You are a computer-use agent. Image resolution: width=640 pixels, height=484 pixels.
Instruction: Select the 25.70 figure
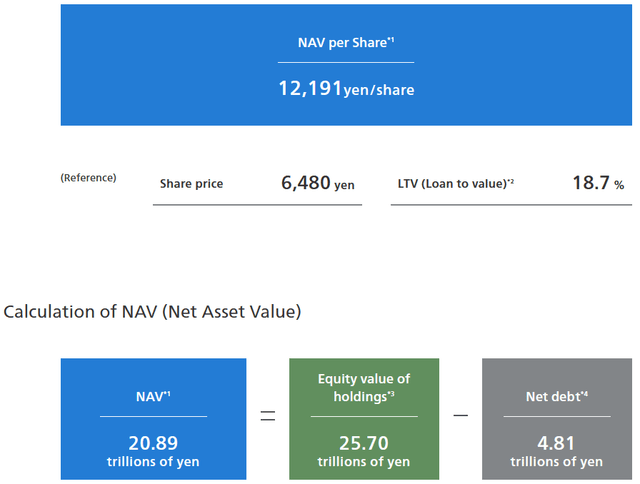point(364,443)
